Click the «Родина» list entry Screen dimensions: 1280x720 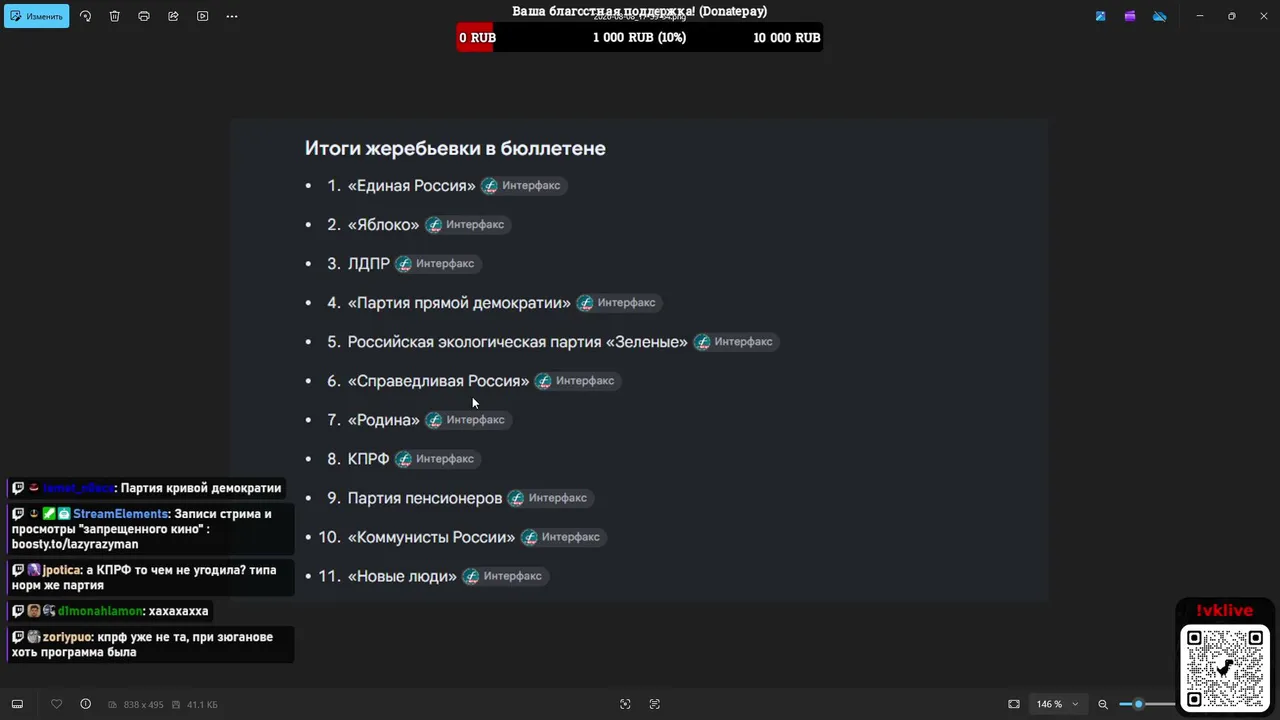pyautogui.click(x=384, y=420)
